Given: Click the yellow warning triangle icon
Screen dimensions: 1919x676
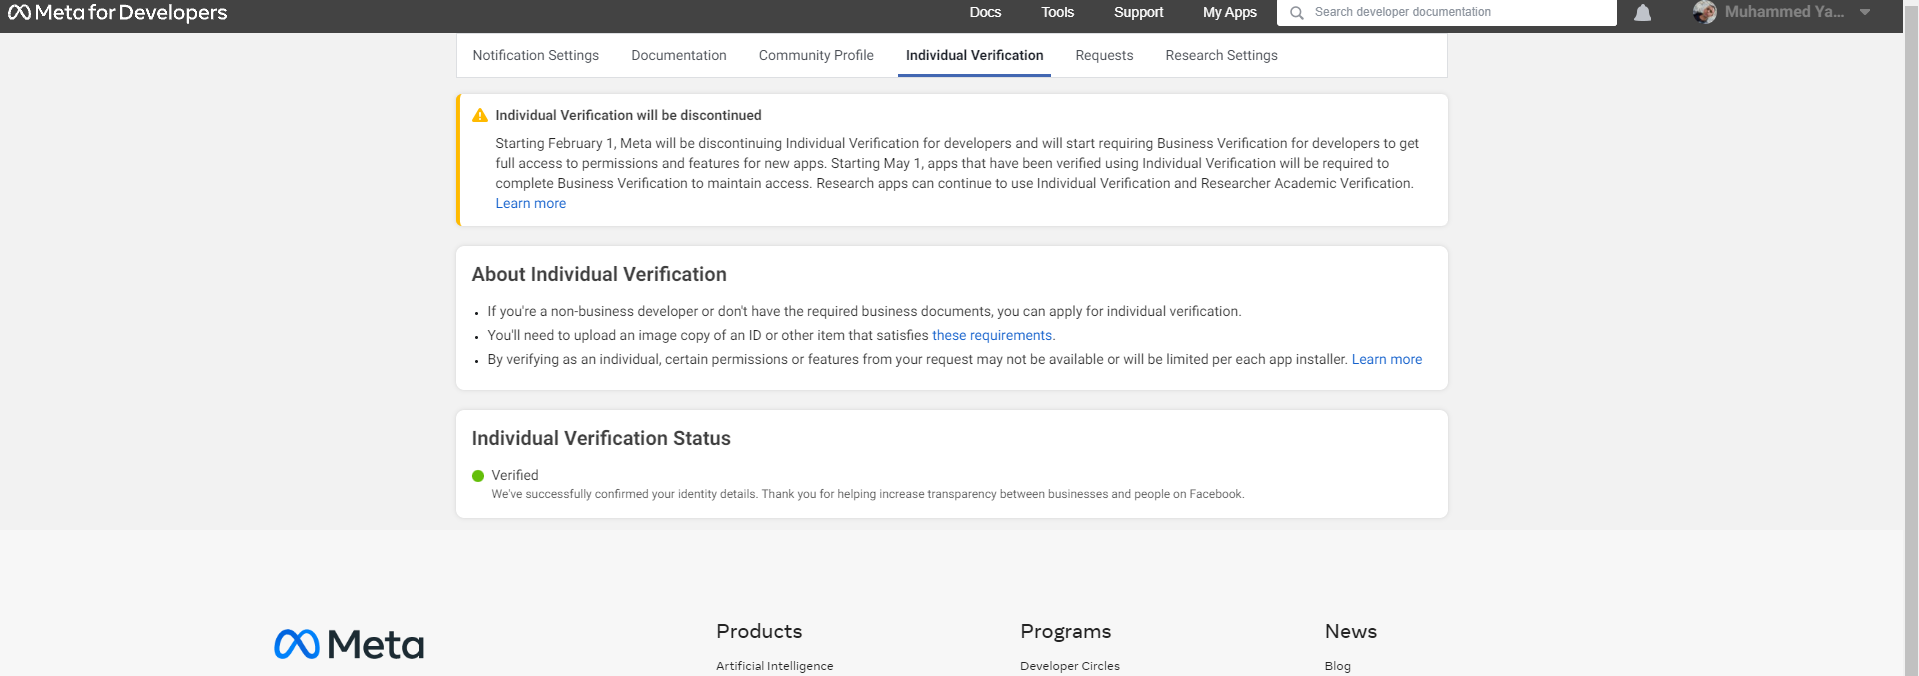Looking at the screenshot, I should click(x=480, y=115).
